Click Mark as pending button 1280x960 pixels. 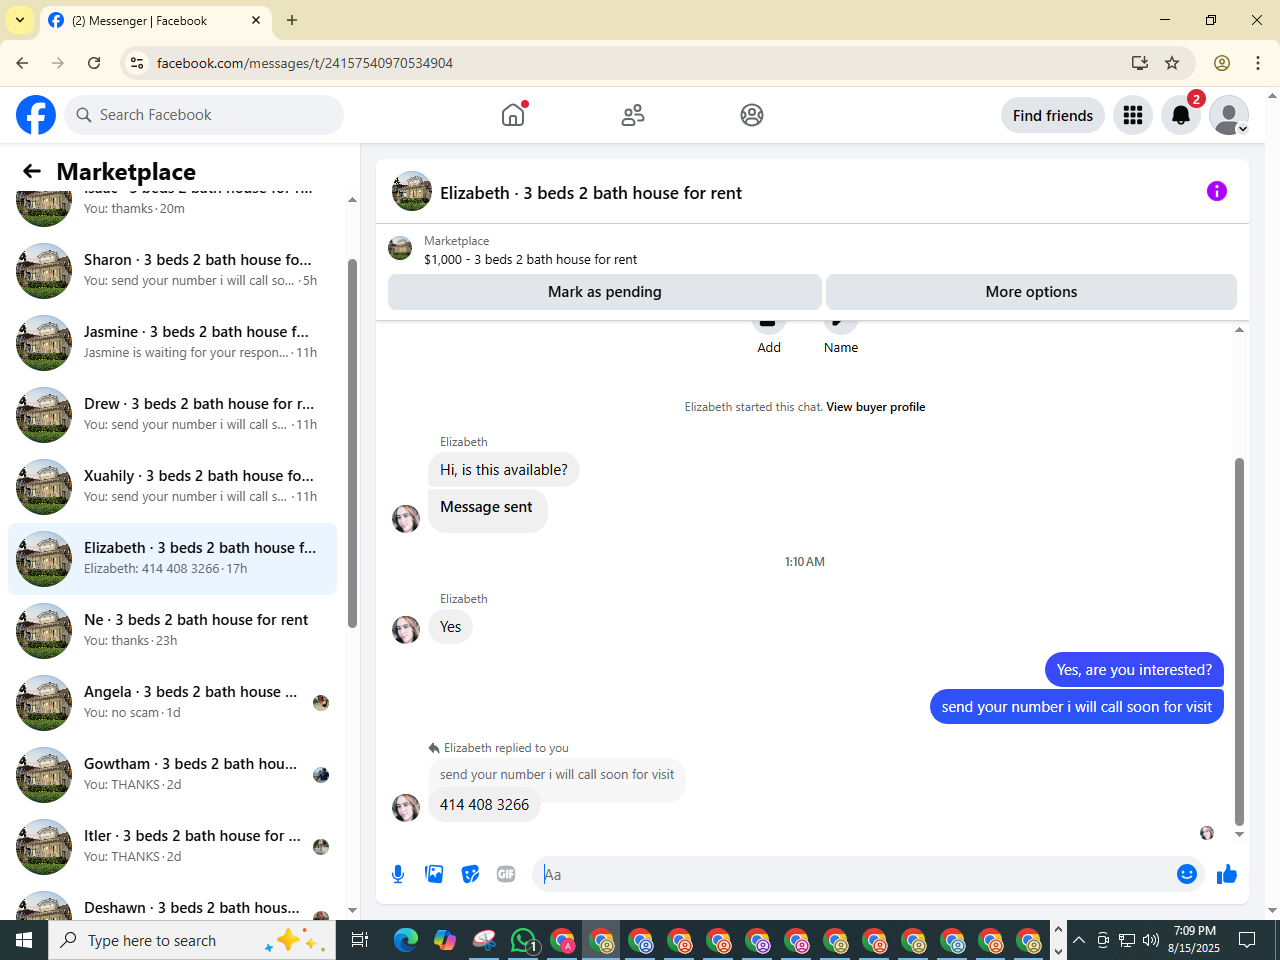coord(605,292)
